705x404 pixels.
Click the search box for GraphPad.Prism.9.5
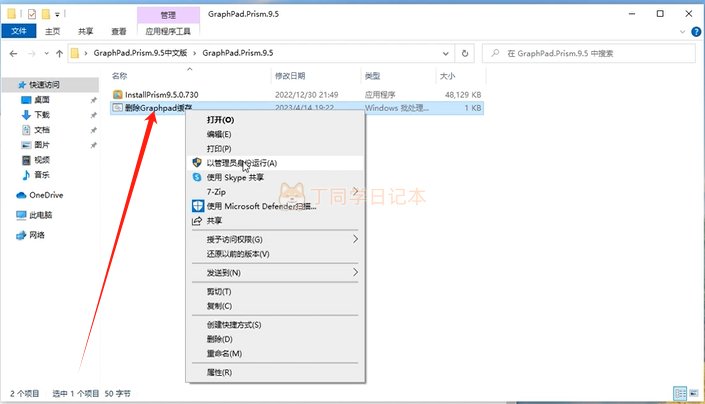click(589, 53)
